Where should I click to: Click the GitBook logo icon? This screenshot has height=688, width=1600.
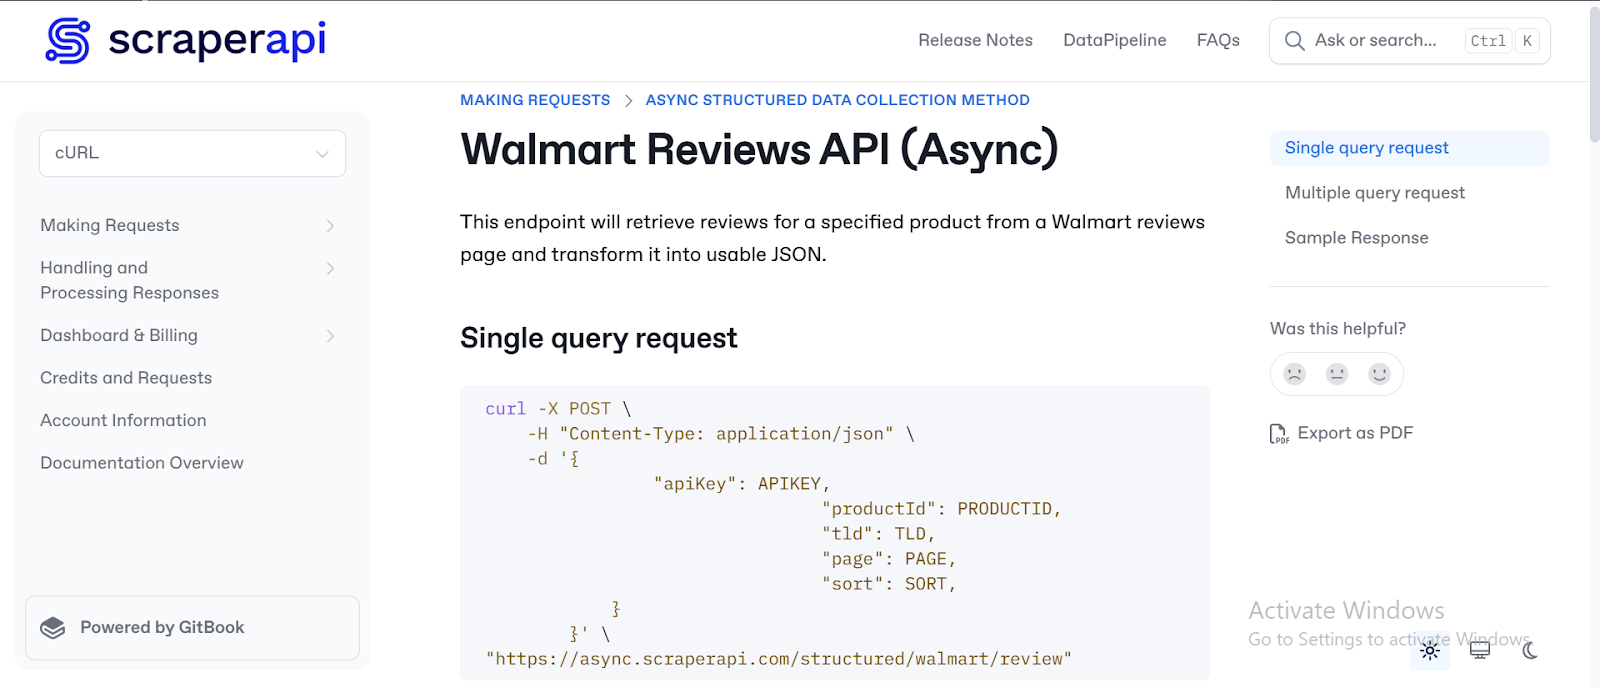click(x=53, y=628)
